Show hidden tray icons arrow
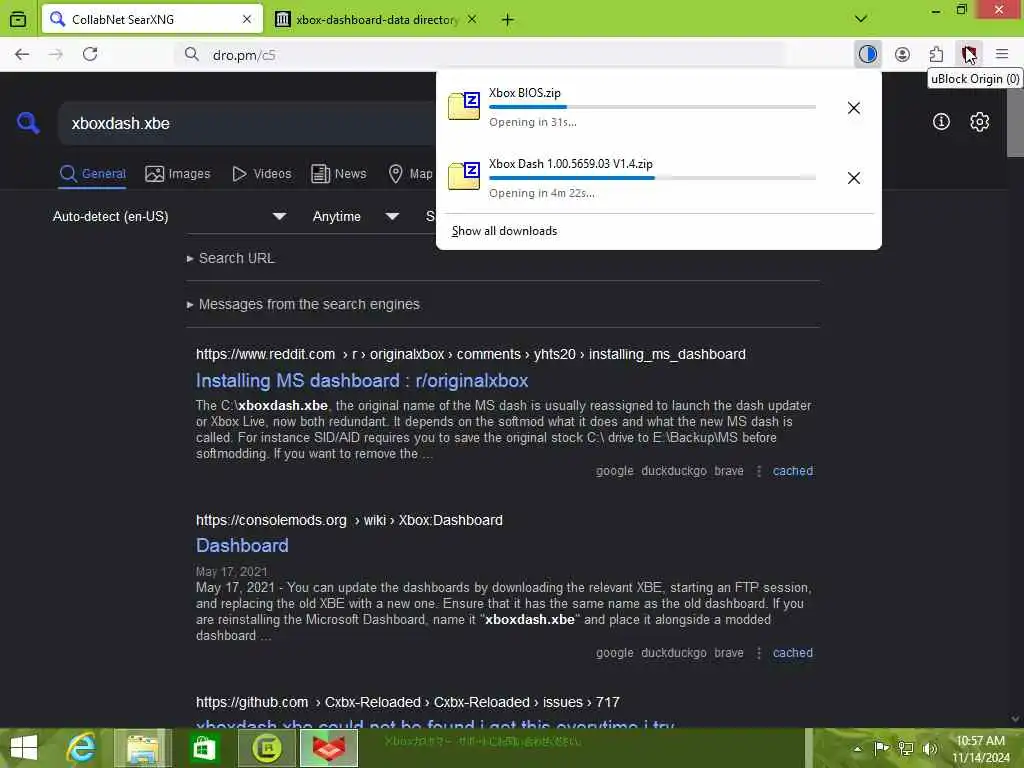Image resolution: width=1024 pixels, height=768 pixels. (857, 748)
